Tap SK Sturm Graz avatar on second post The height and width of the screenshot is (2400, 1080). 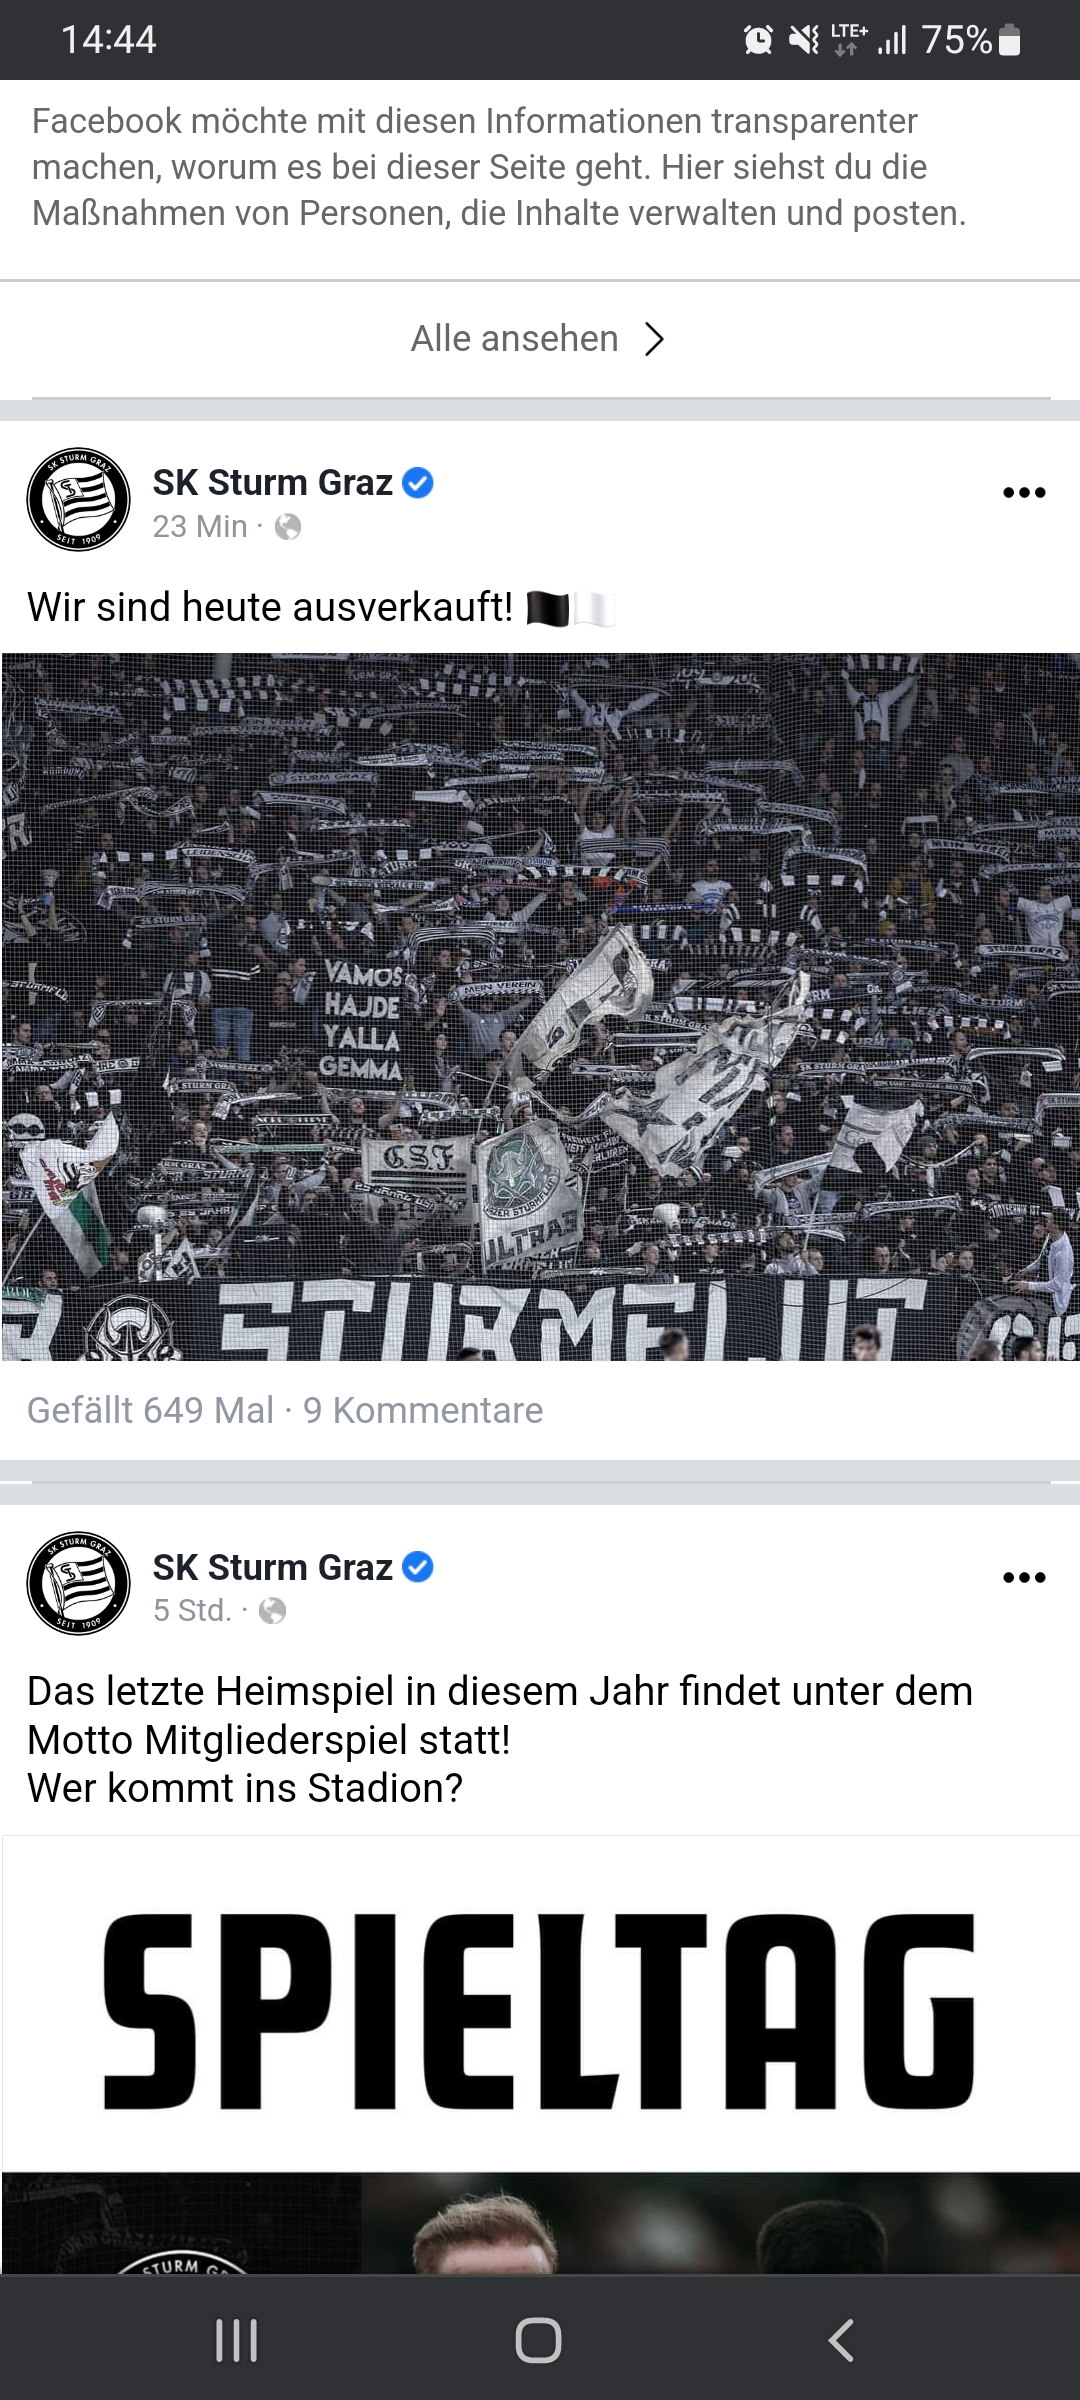pyautogui.click(x=78, y=1583)
